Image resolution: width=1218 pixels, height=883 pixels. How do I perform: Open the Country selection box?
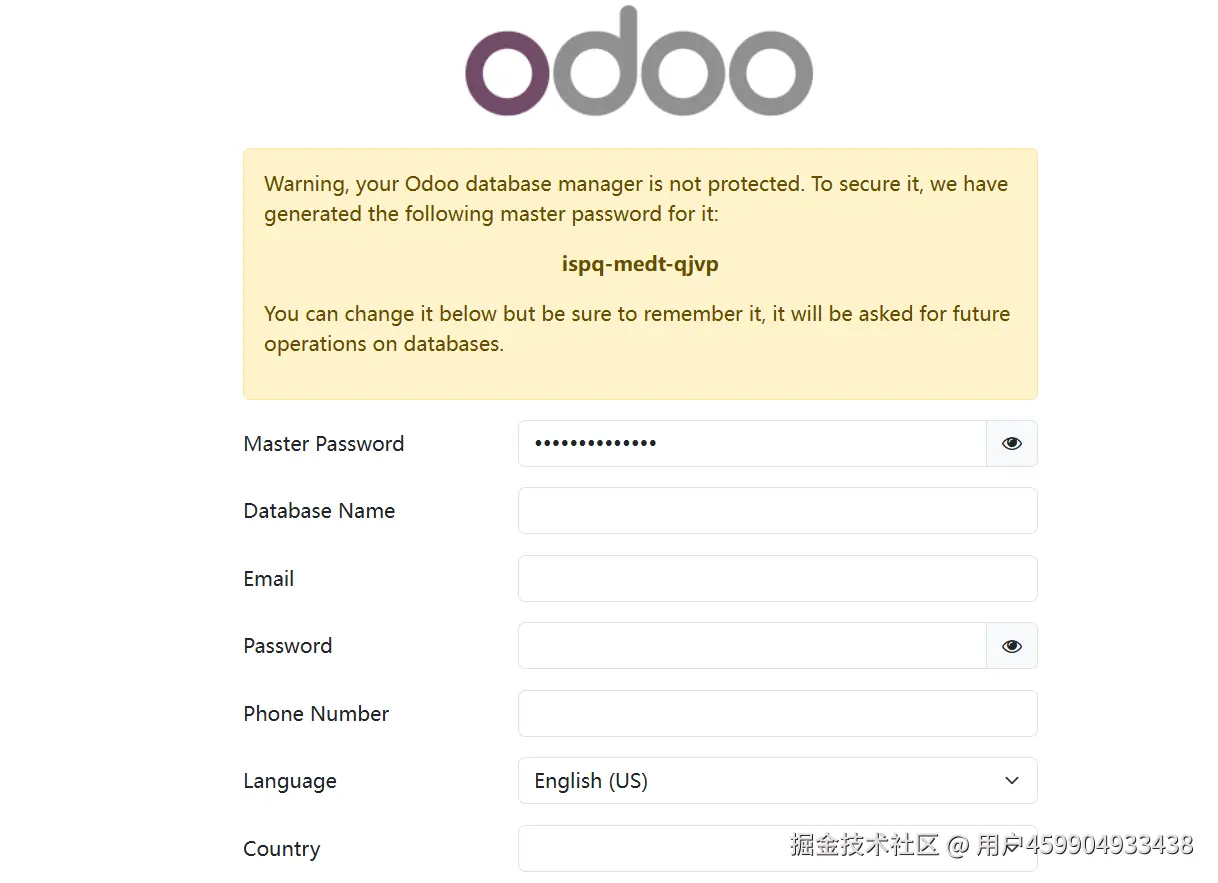(650, 848)
